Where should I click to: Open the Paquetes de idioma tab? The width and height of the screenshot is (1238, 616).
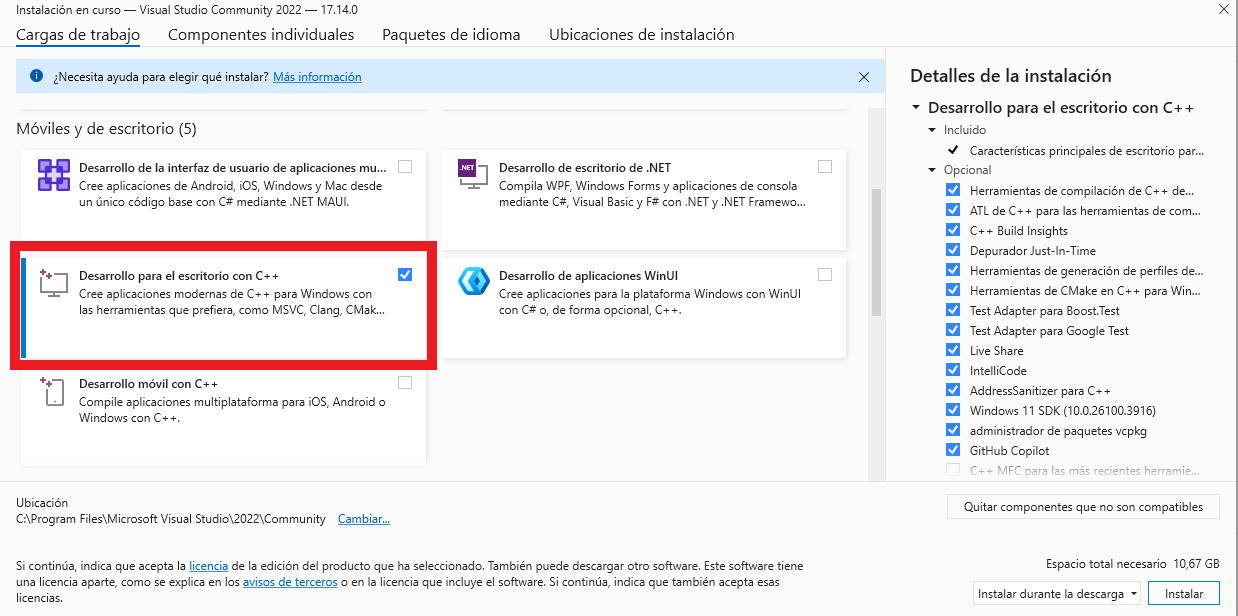[451, 35]
